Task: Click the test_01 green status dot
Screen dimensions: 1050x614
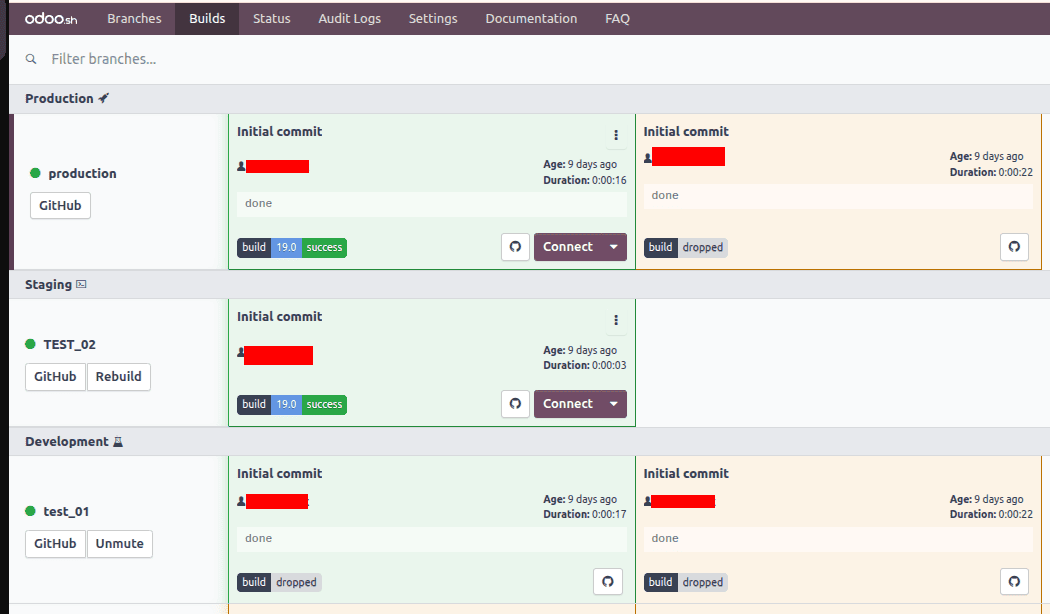Action: pyautogui.click(x=30, y=511)
